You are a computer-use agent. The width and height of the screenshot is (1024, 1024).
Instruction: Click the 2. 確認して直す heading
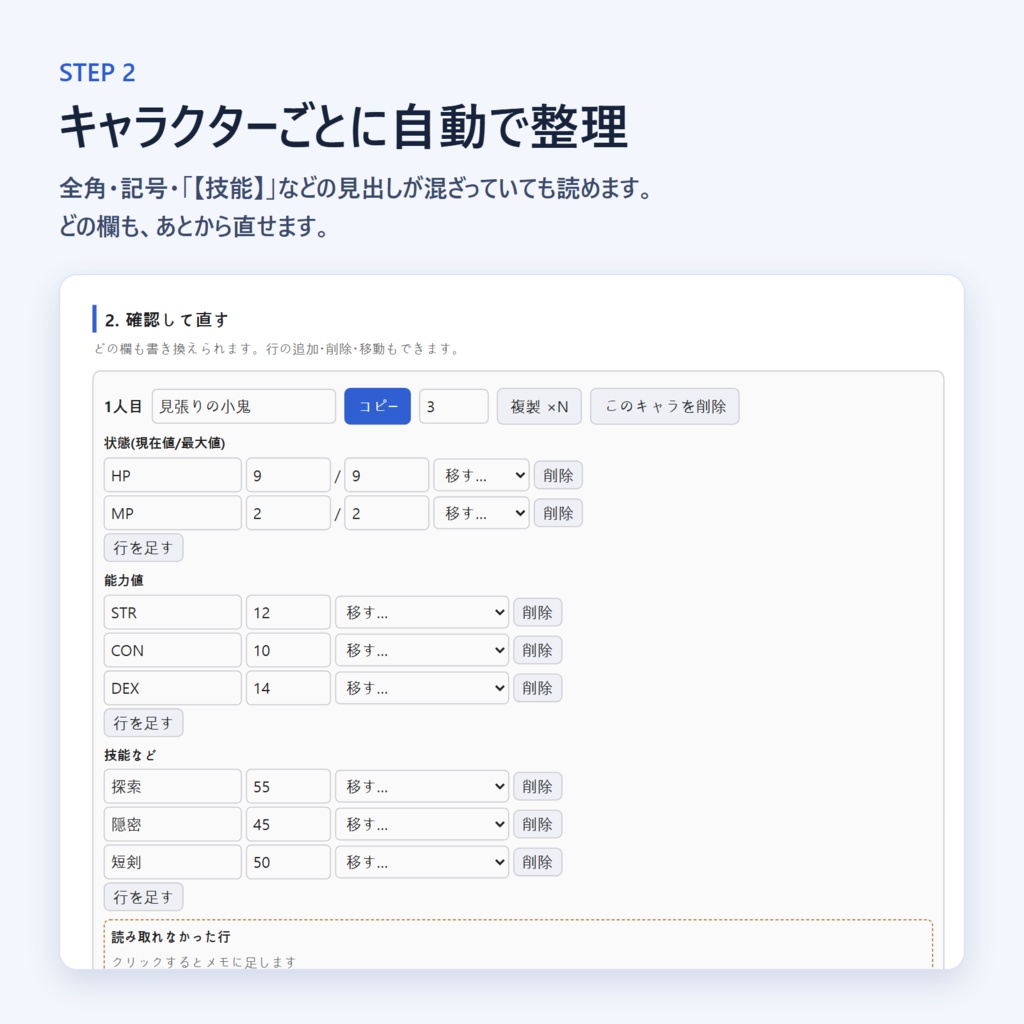point(167,320)
